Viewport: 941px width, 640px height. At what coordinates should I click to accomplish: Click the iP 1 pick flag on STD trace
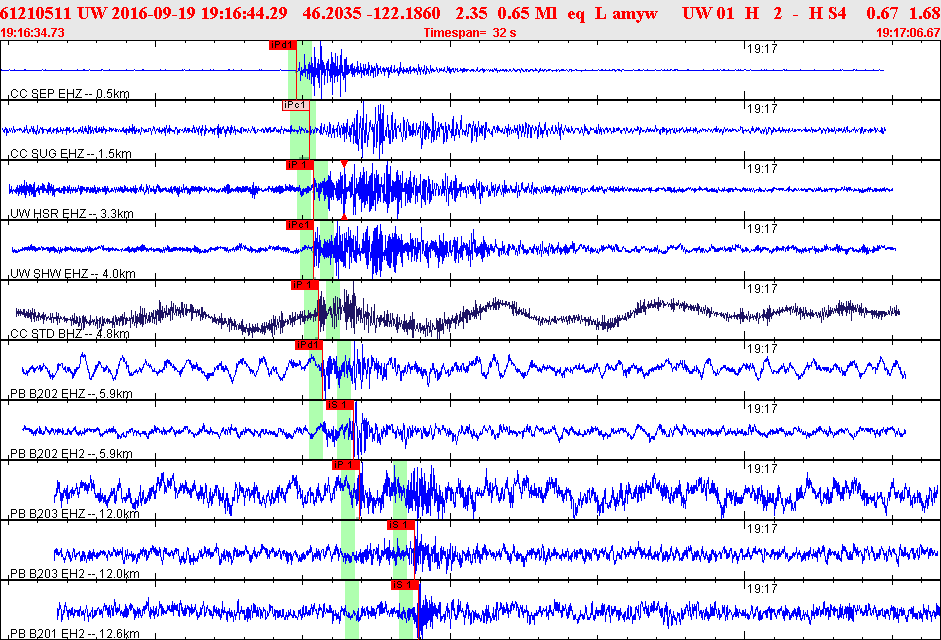pos(304,285)
